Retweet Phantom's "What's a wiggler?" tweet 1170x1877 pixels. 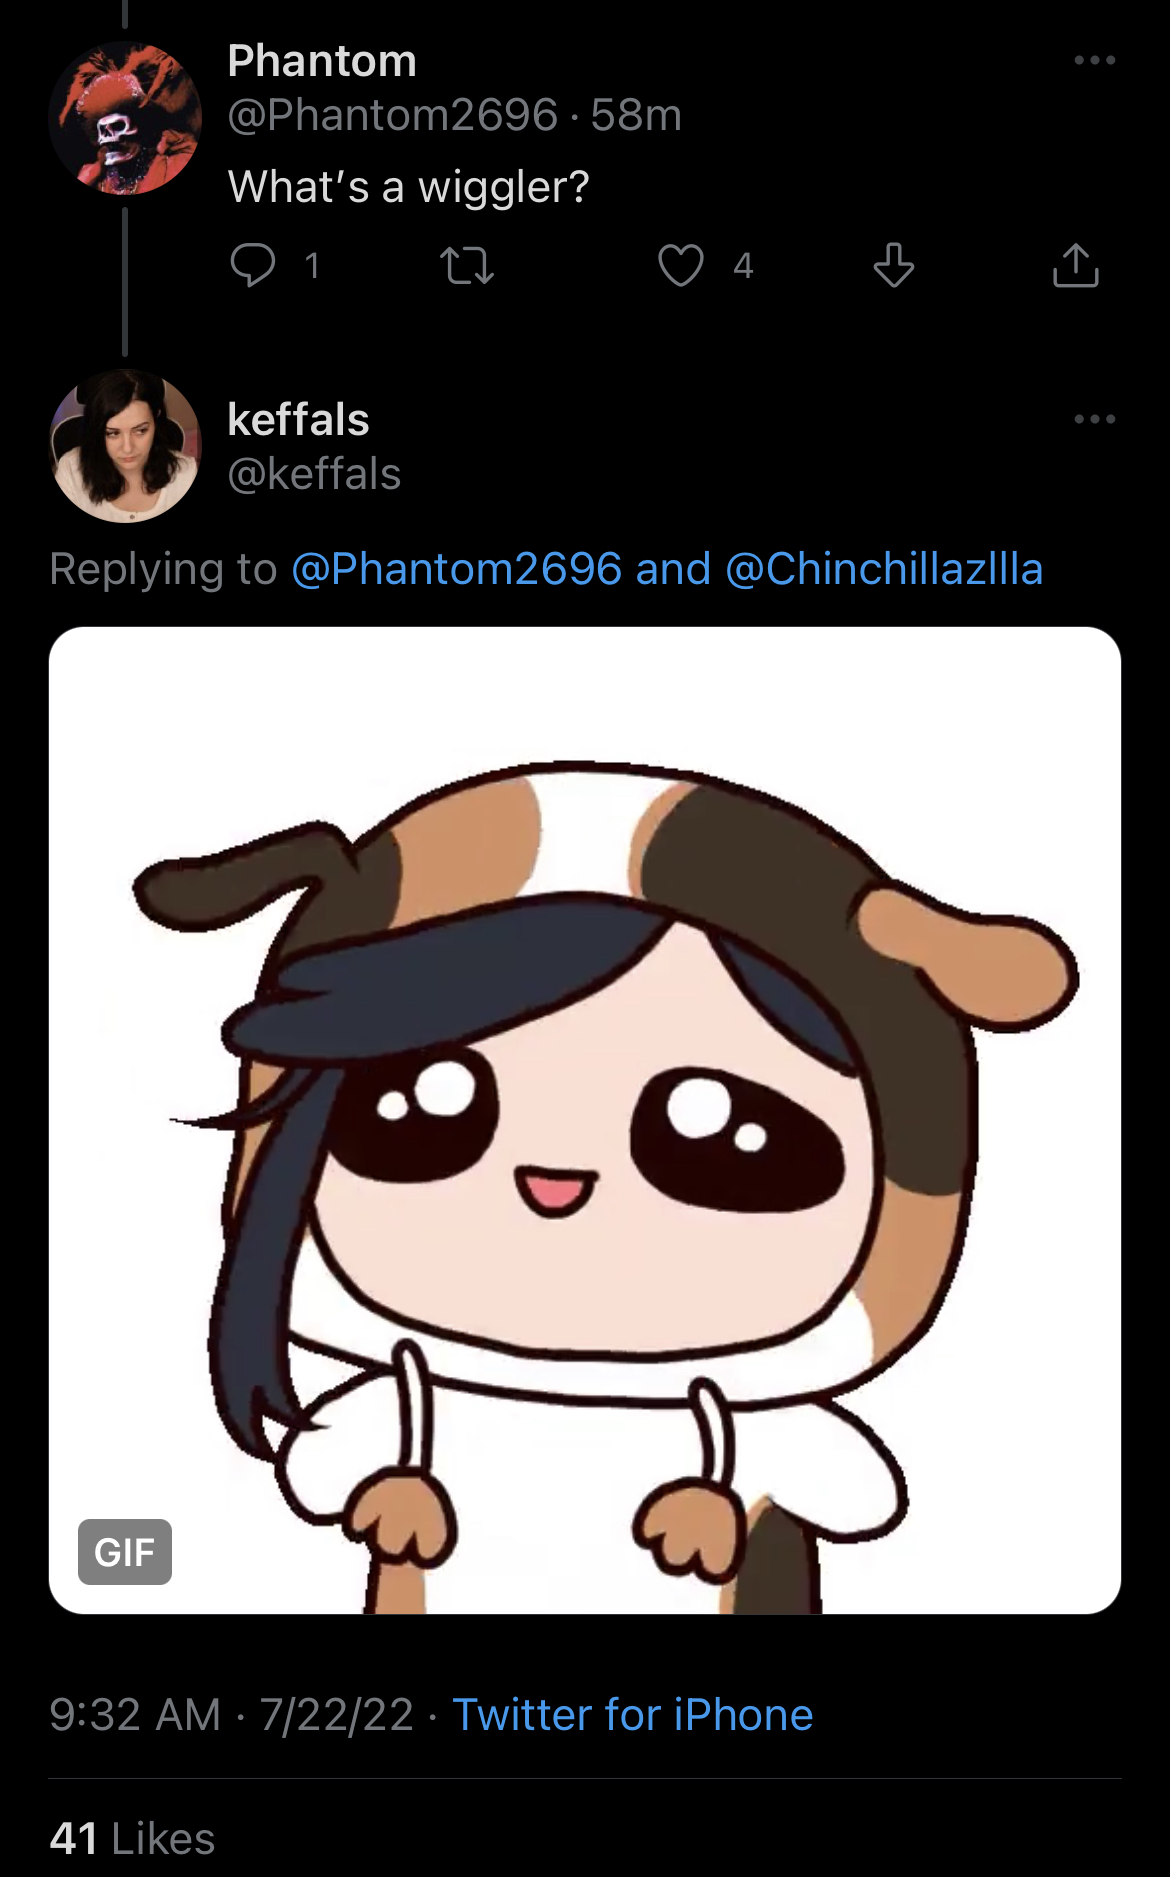(467, 266)
